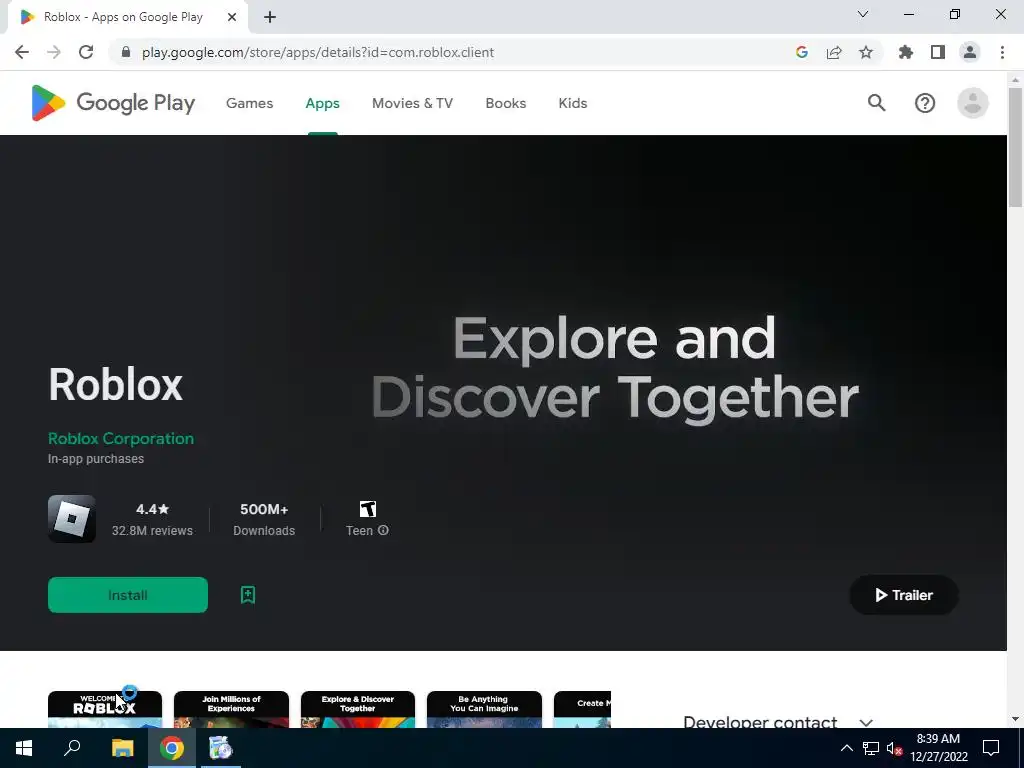Open Chrome profile icon

coord(970,52)
